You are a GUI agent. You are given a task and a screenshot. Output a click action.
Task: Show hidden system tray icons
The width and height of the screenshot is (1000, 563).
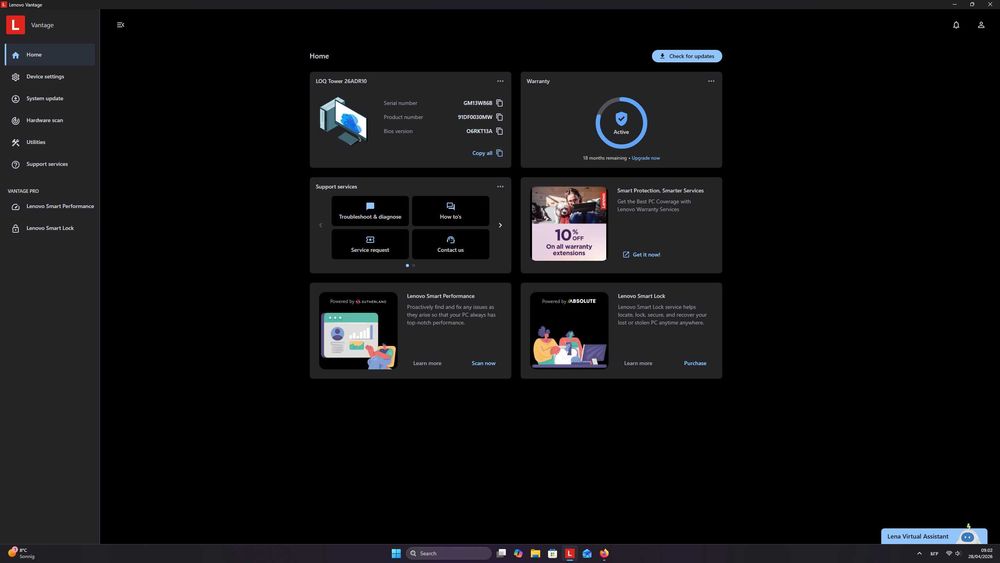[x=919, y=553]
